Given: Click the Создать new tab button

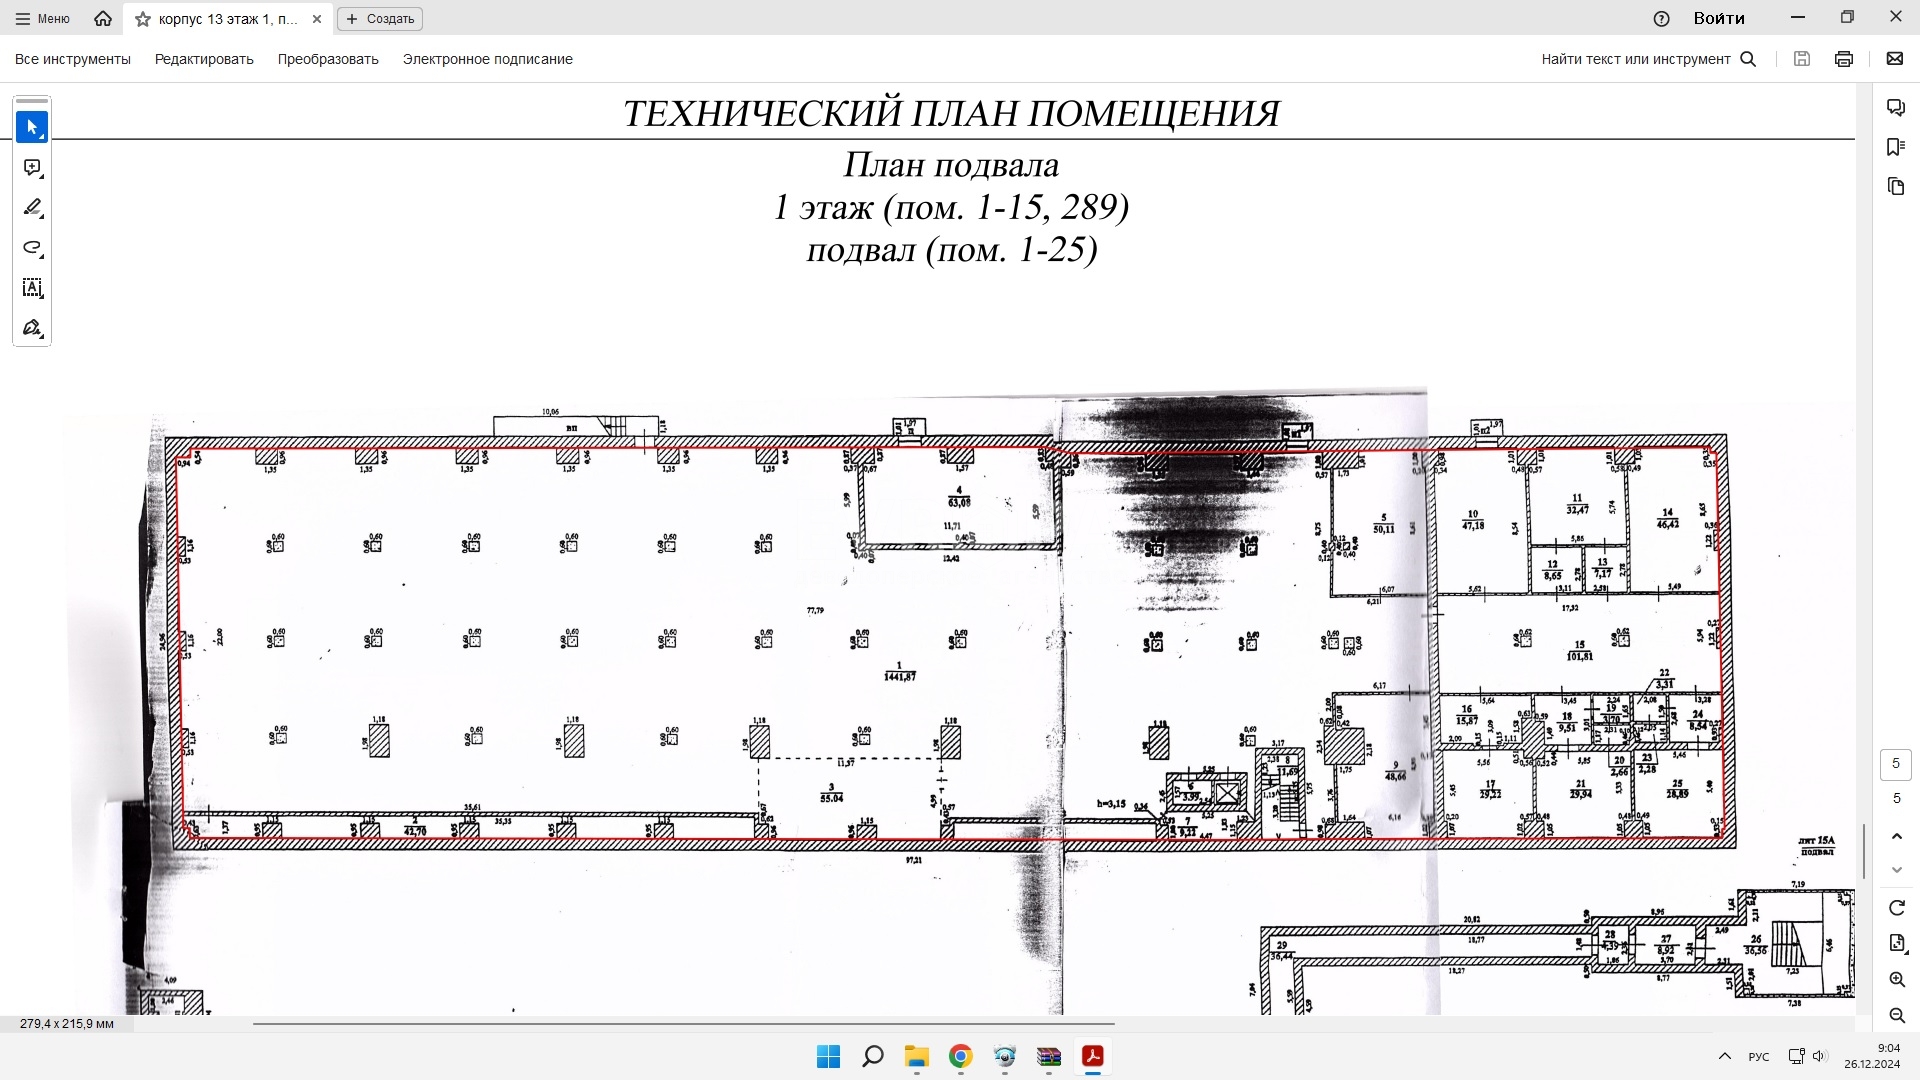Looking at the screenshot, I should tap(380, 19).
